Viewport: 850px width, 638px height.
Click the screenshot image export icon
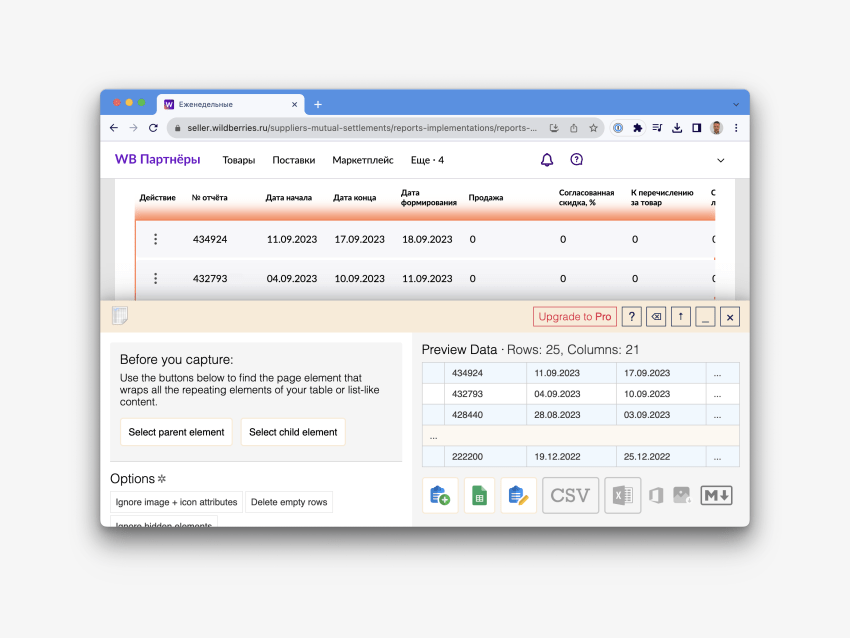point(681,495)
